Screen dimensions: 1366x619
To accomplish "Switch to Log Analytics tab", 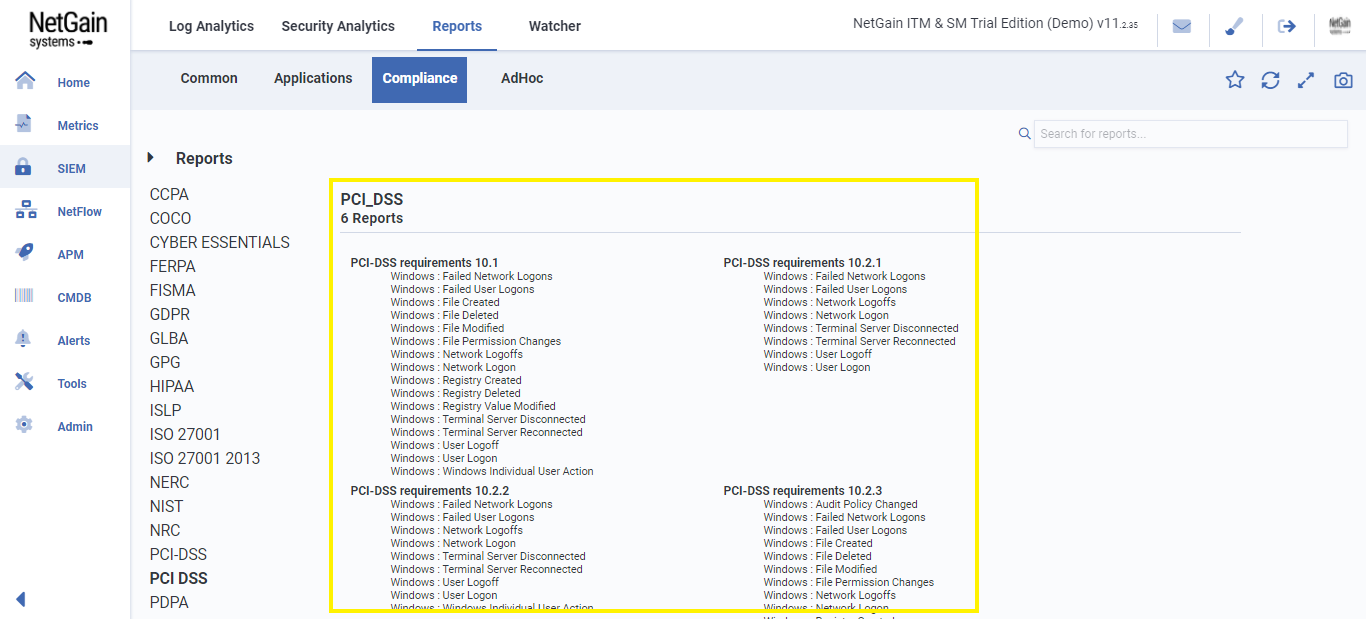I will pyautogui.click(x=211, y=26).
